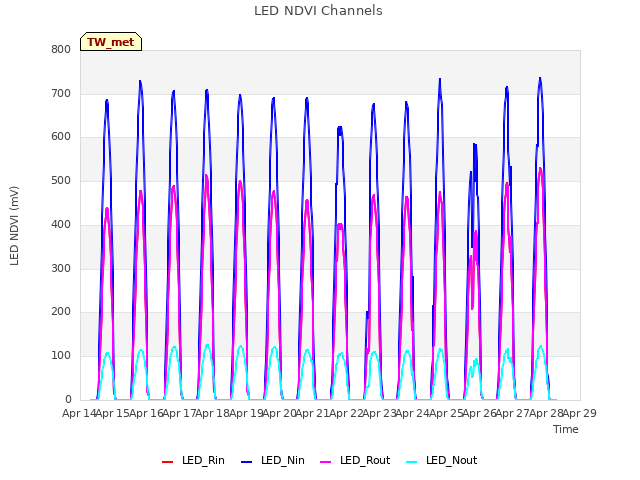
Task: Click the Apr 22 x-axis tick label
Action: pos(346,413)
